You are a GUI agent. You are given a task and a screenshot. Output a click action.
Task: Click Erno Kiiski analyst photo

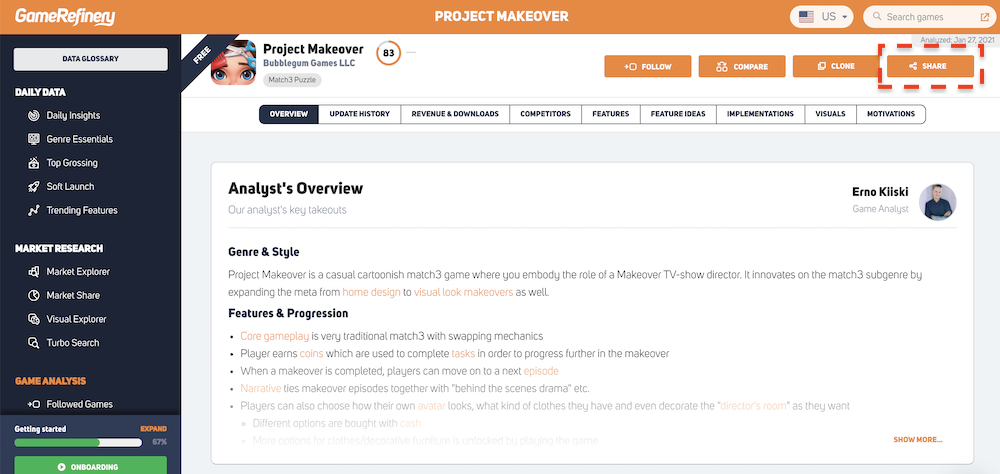pos(937,203)
